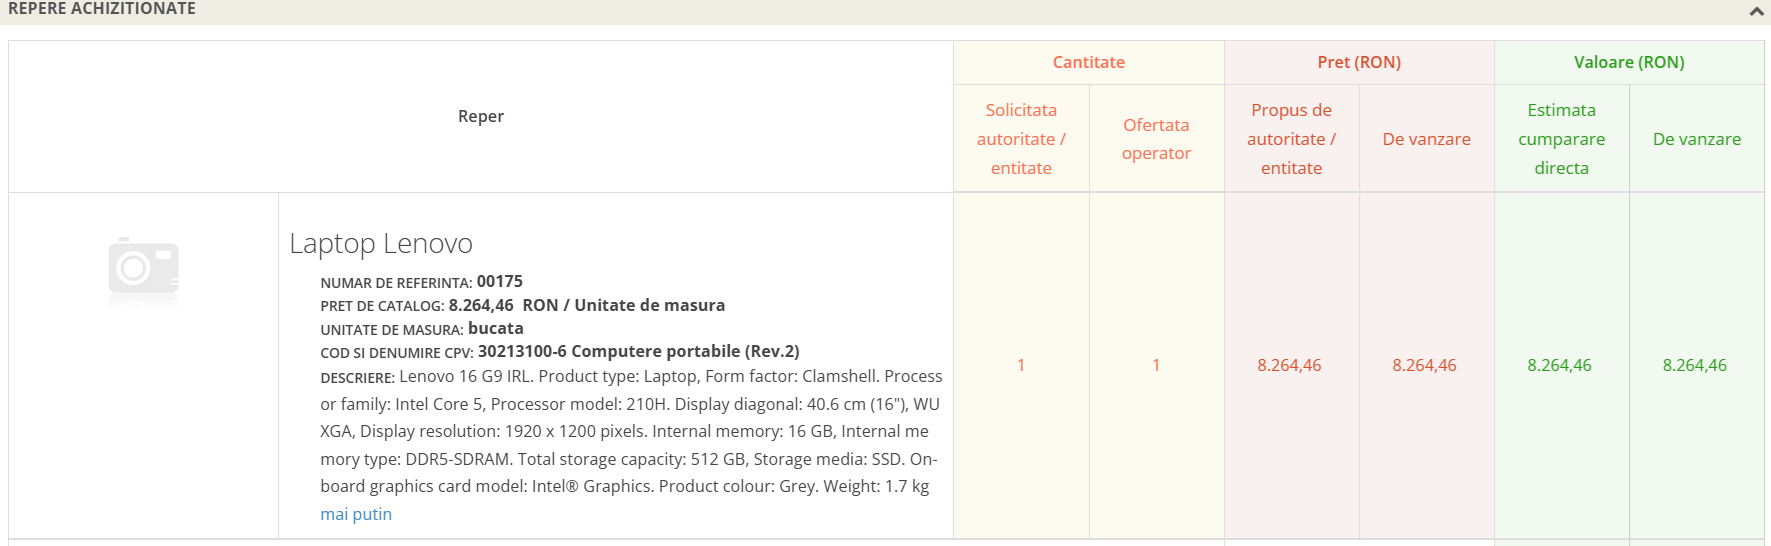Viewport: 1771px width, 546px height.
Task: Click the Solicitata autoritate / entitate header
Action: pyautogui.click(x=1021, y=139)
